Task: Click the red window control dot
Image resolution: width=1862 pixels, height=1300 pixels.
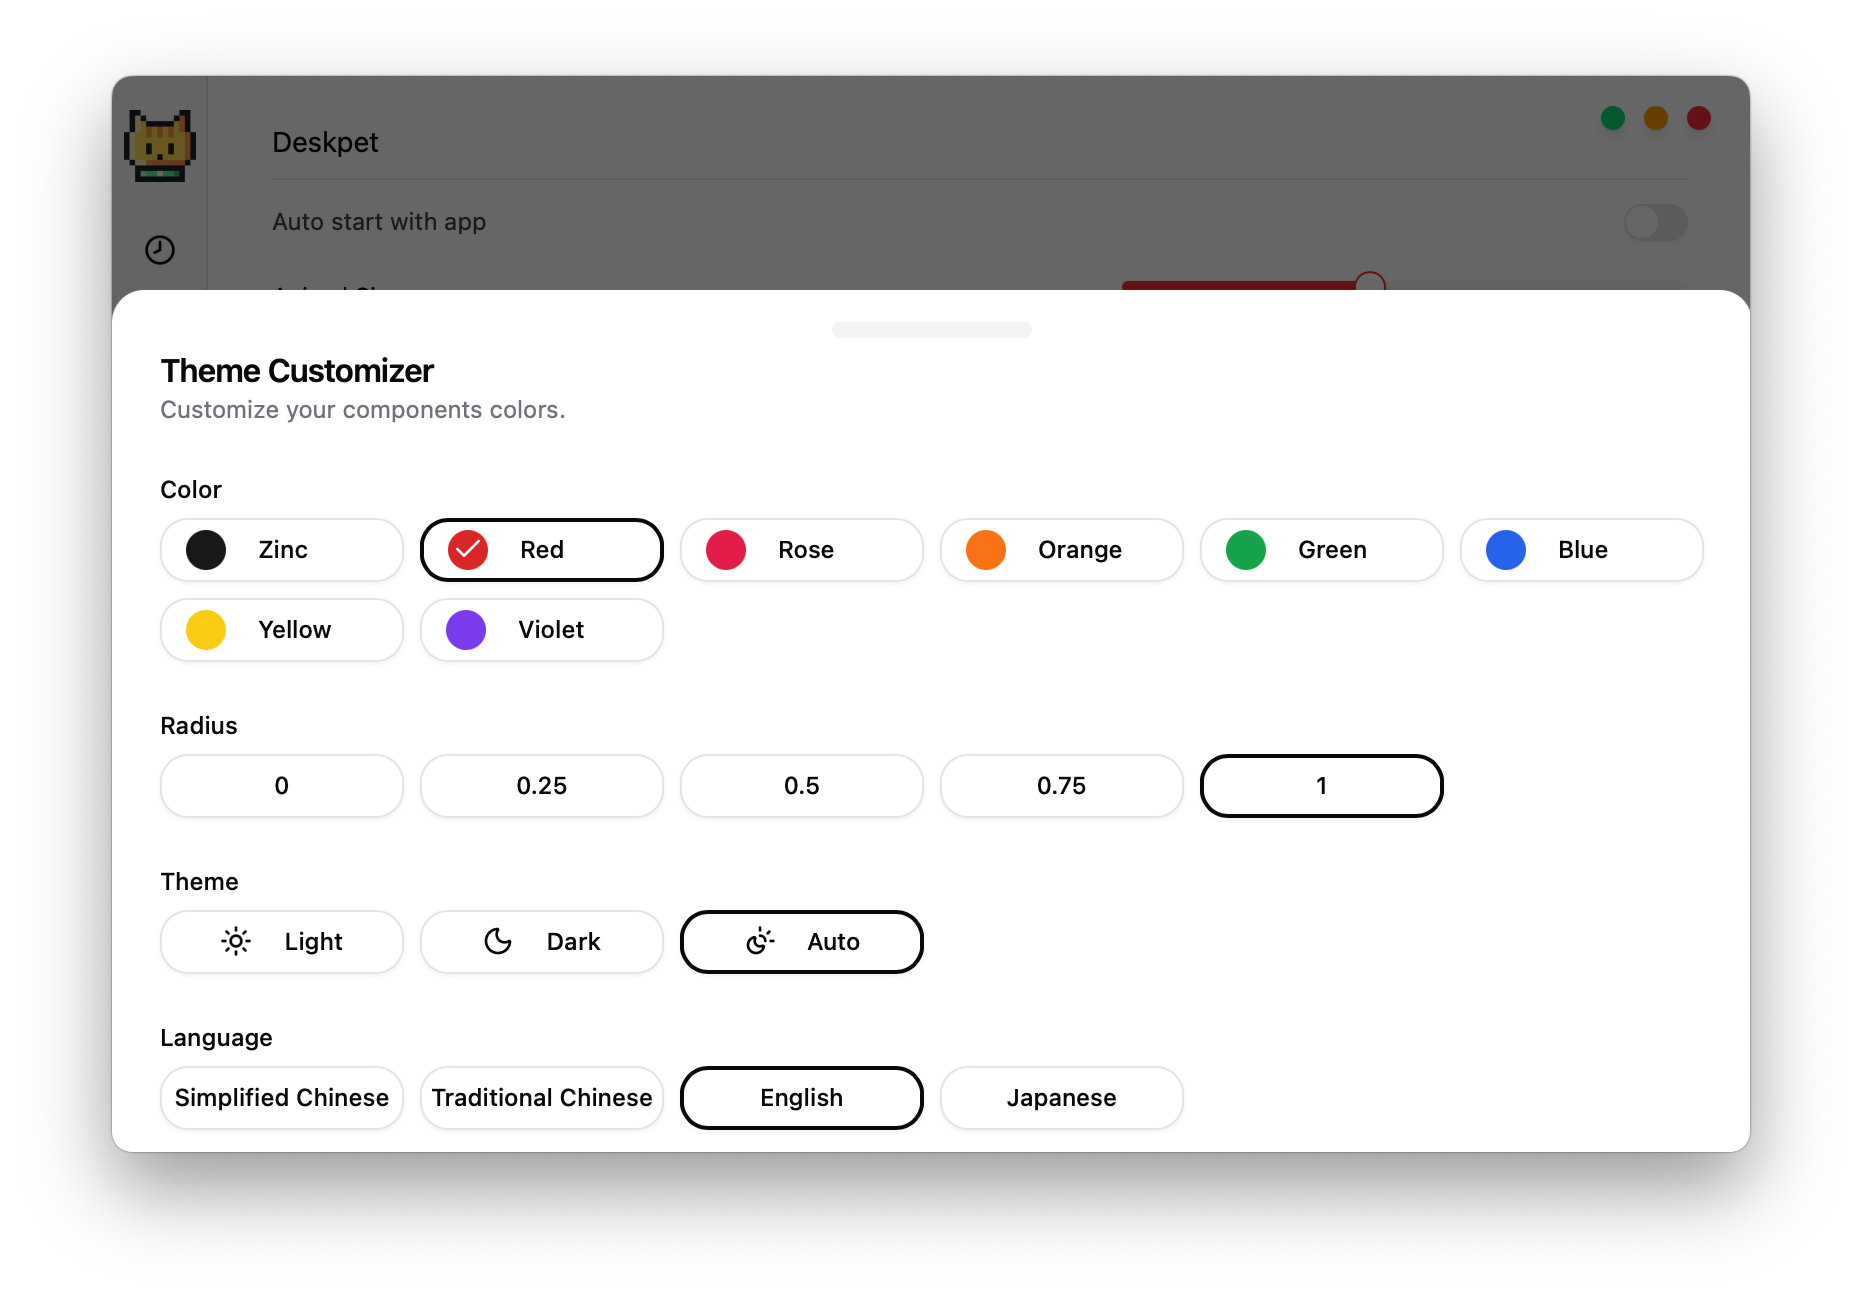Action: [1699, 118]
